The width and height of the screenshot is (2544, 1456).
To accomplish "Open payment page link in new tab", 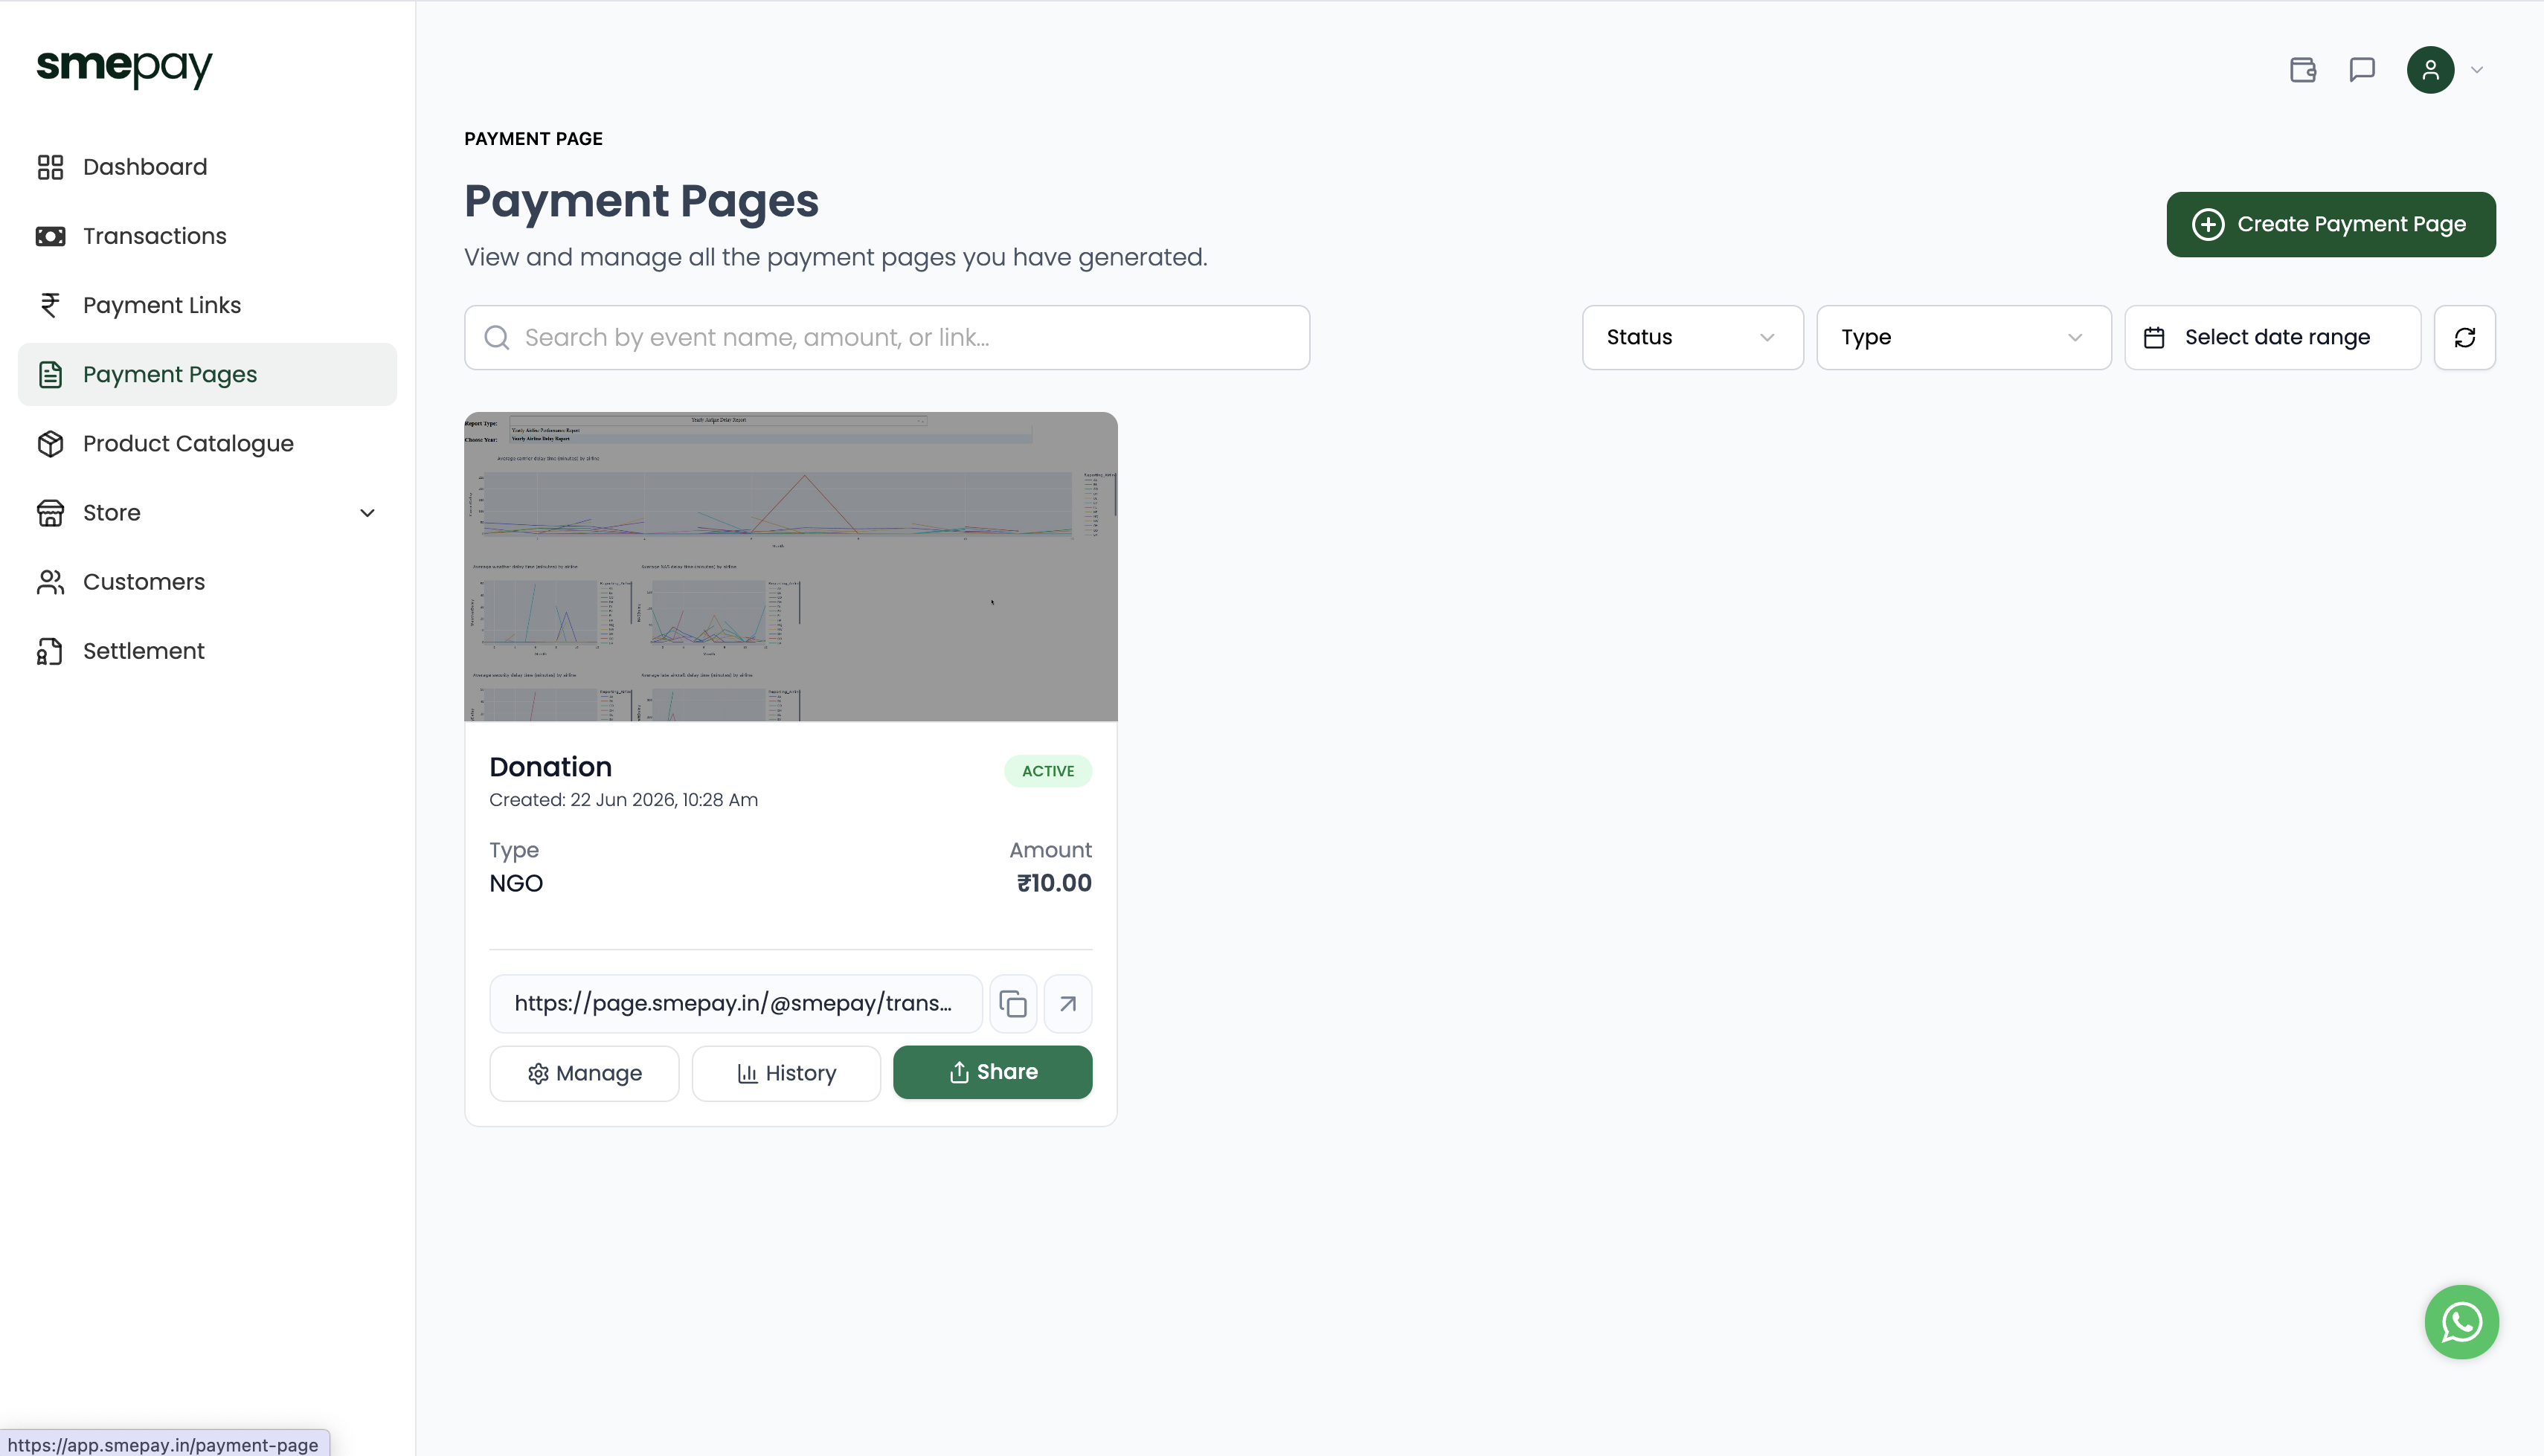I will coord(1068,1004).
